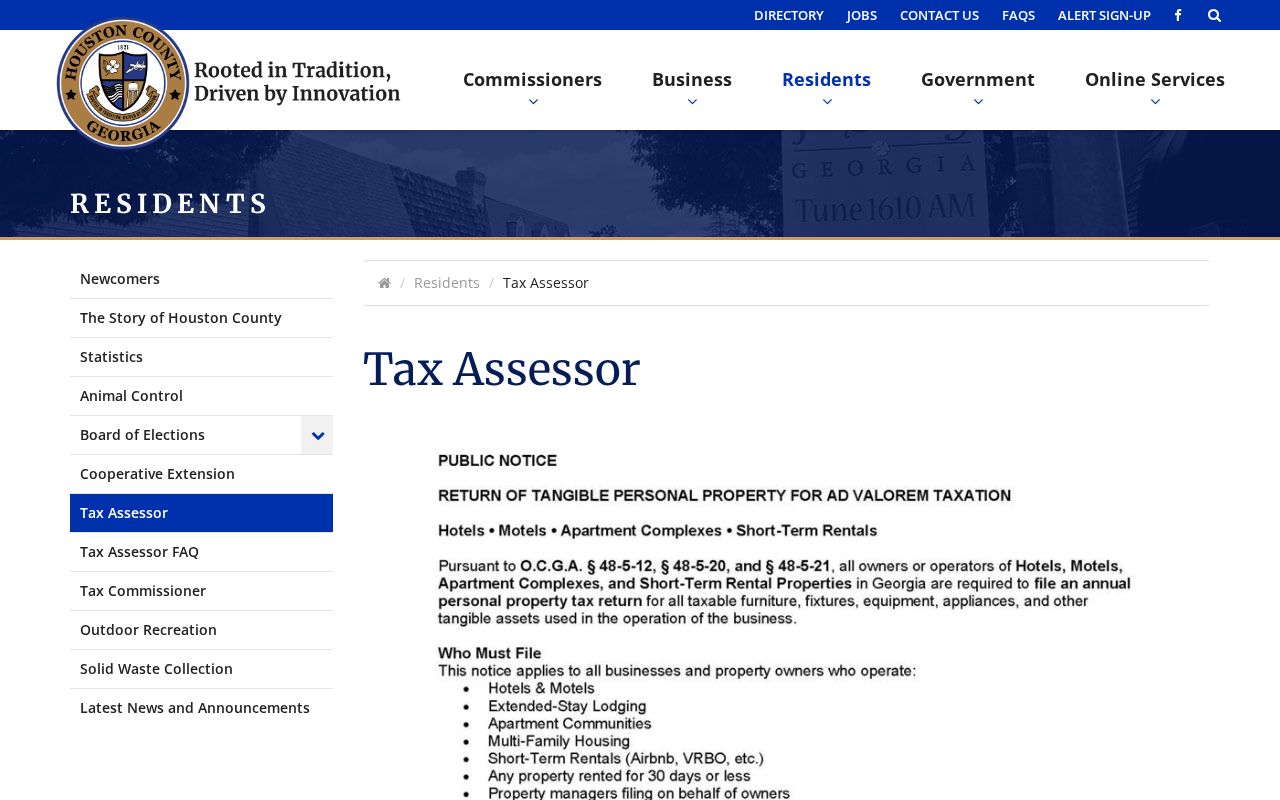Expand the Online Services dropdown chevron
The image size is (1280, 800).
coord(1155,101)
